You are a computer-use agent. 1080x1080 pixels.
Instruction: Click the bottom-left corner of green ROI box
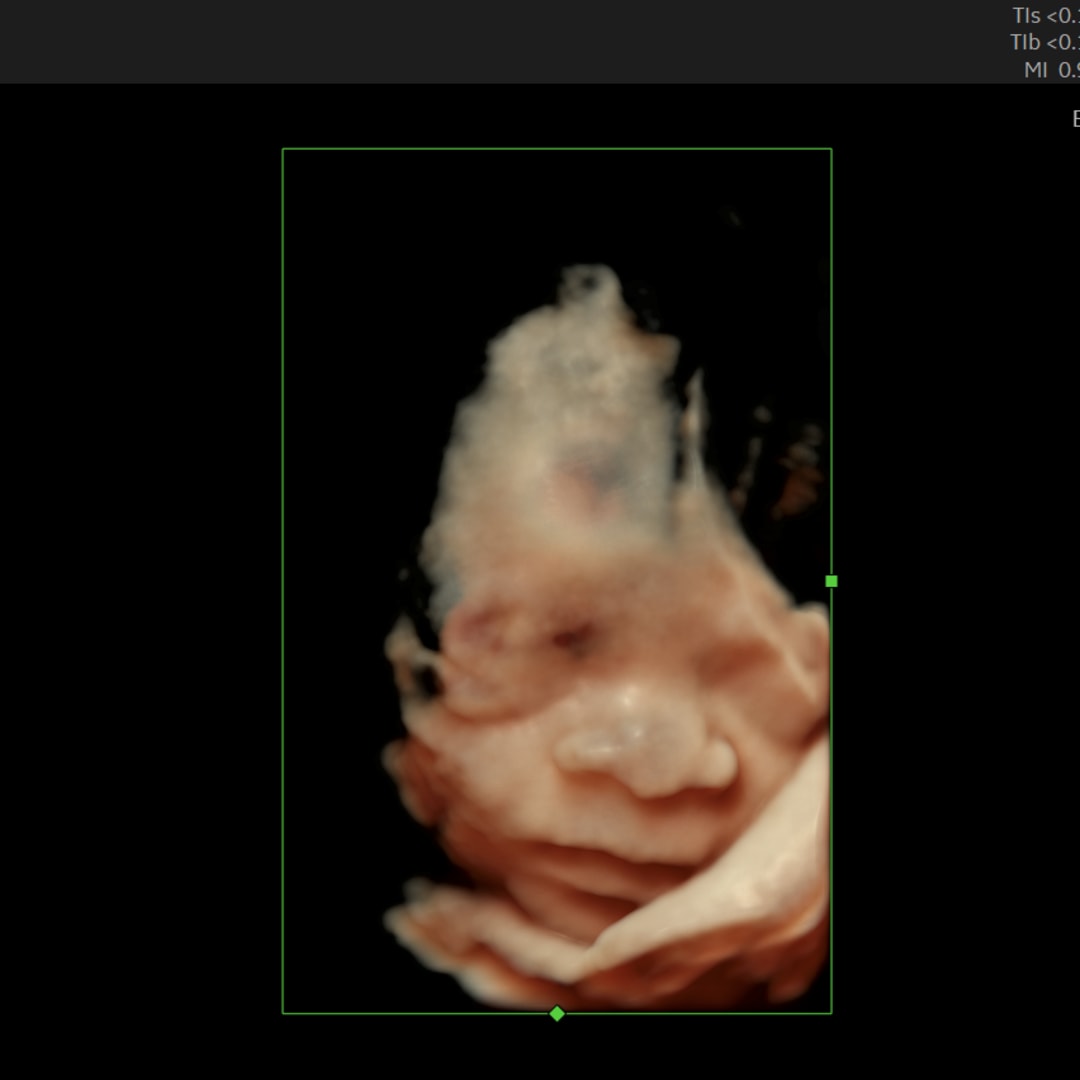(x=283, y=1013)
